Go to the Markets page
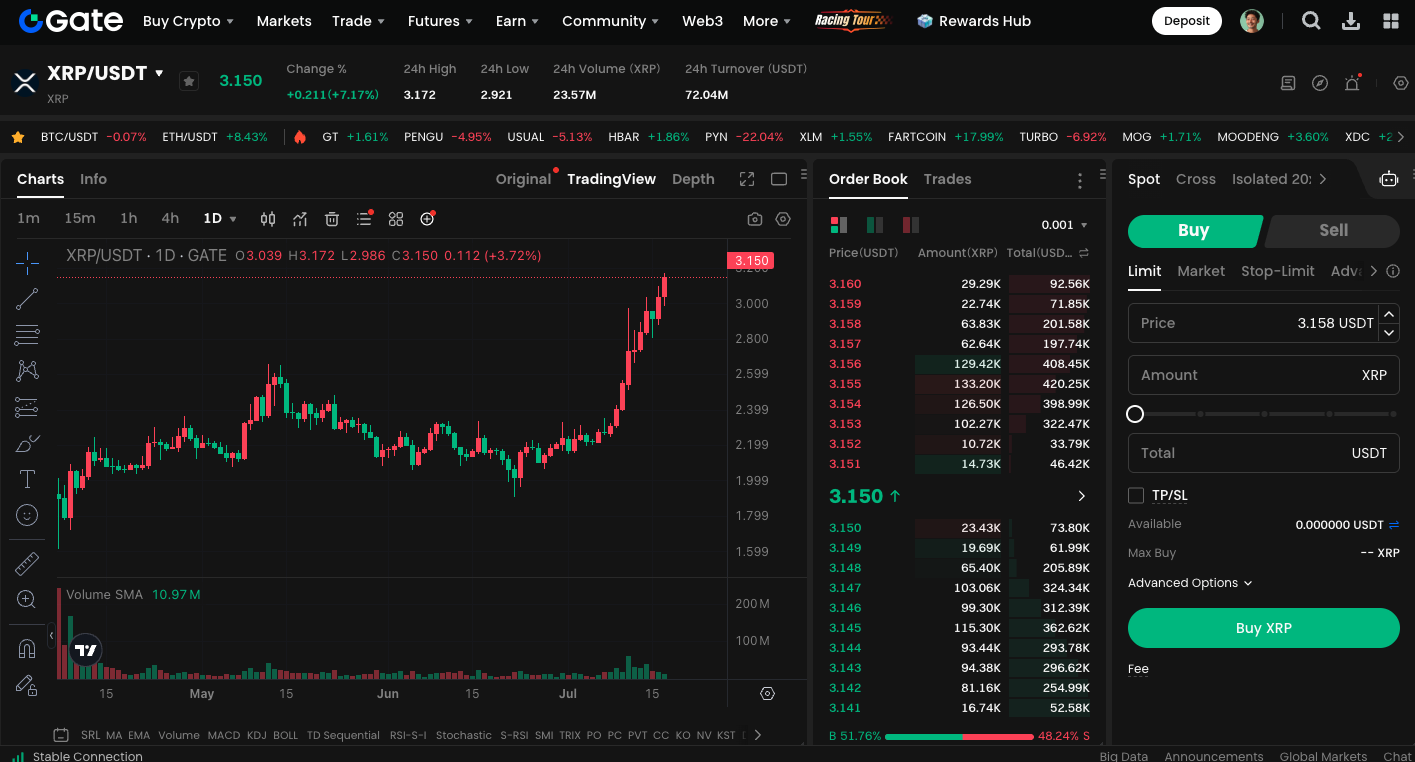The width and height of the screenshot is (1415, 762). (284, 21)
